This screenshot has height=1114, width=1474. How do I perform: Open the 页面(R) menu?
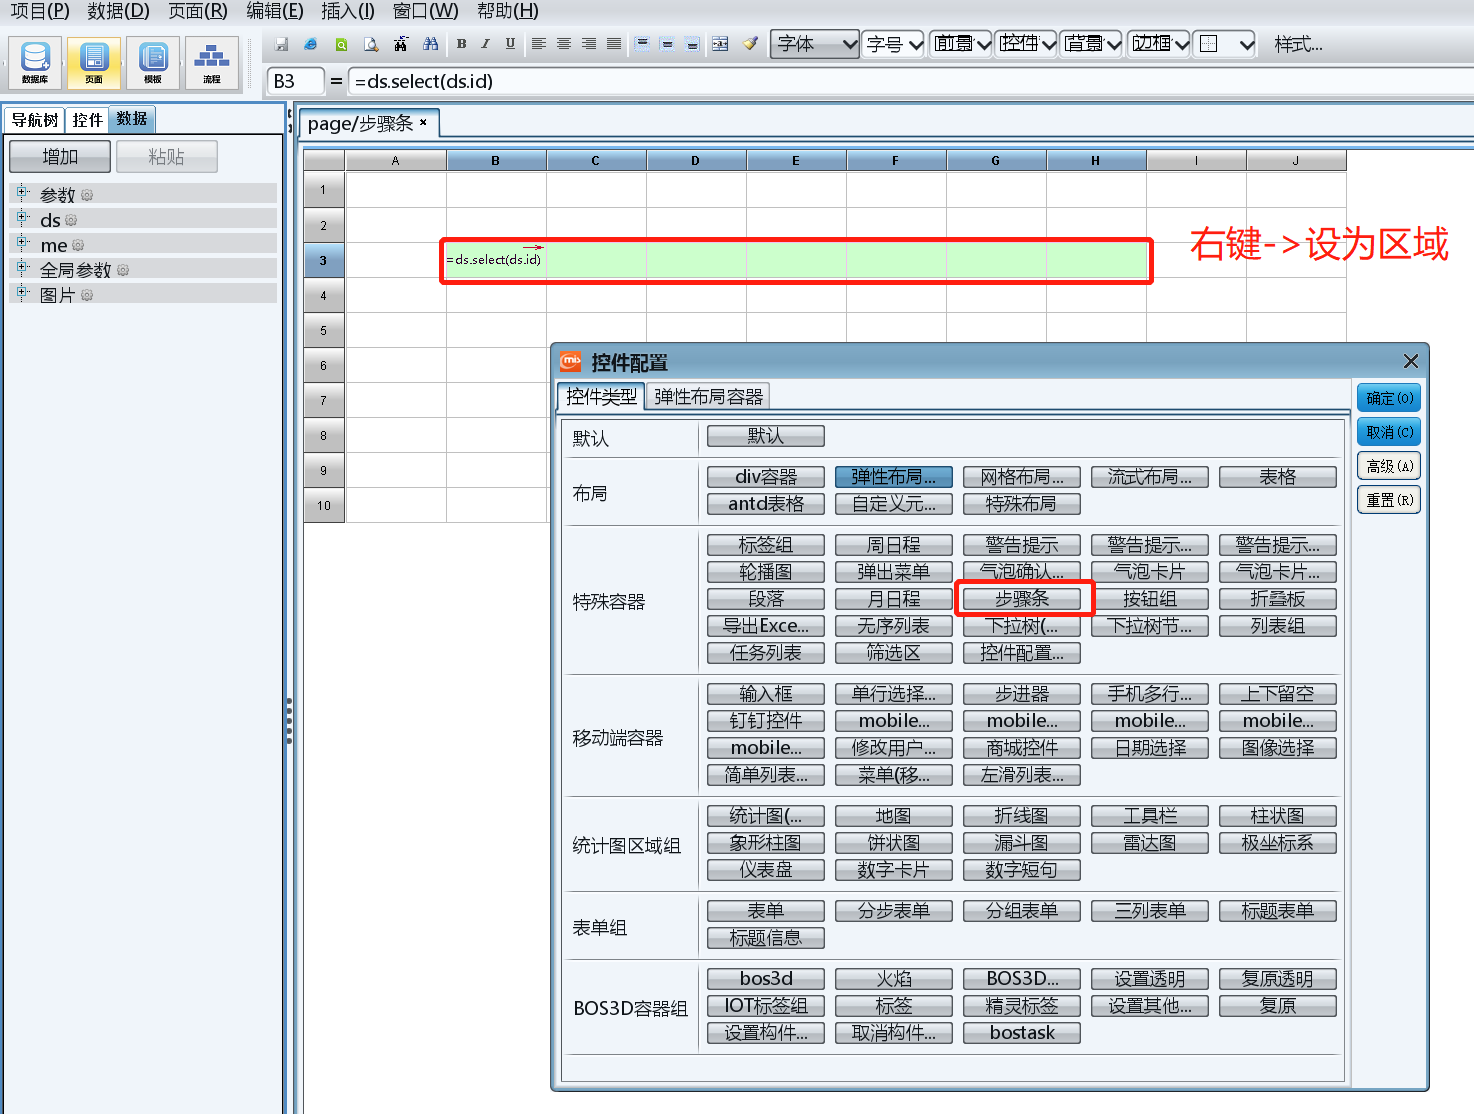[198, 11]
